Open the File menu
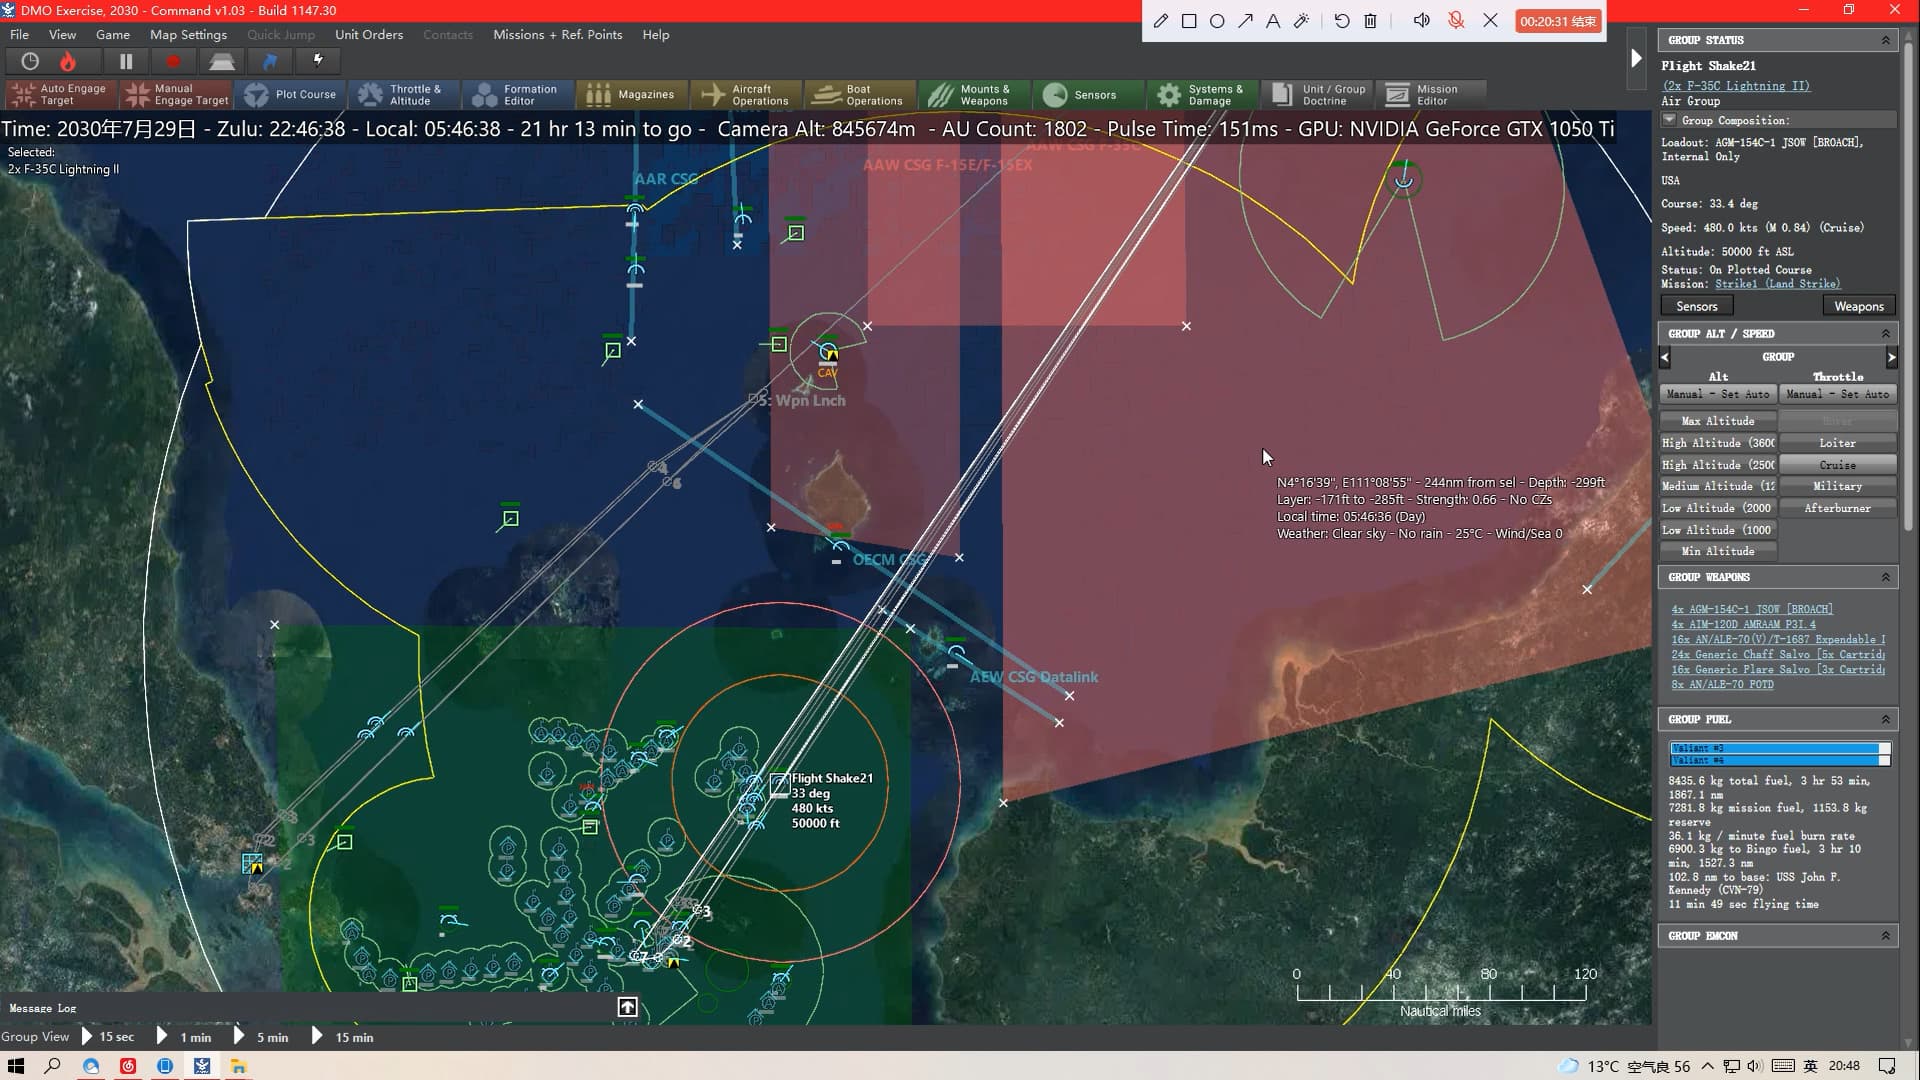Screen dimensions: 1920x1080 pyautogui.click(x=19, y=34)
